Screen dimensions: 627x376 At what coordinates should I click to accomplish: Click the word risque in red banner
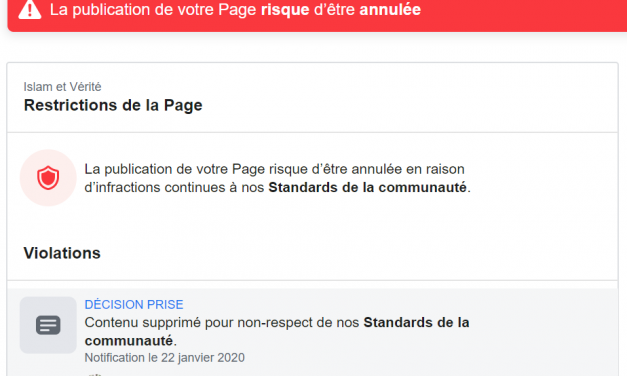[285, 10]
